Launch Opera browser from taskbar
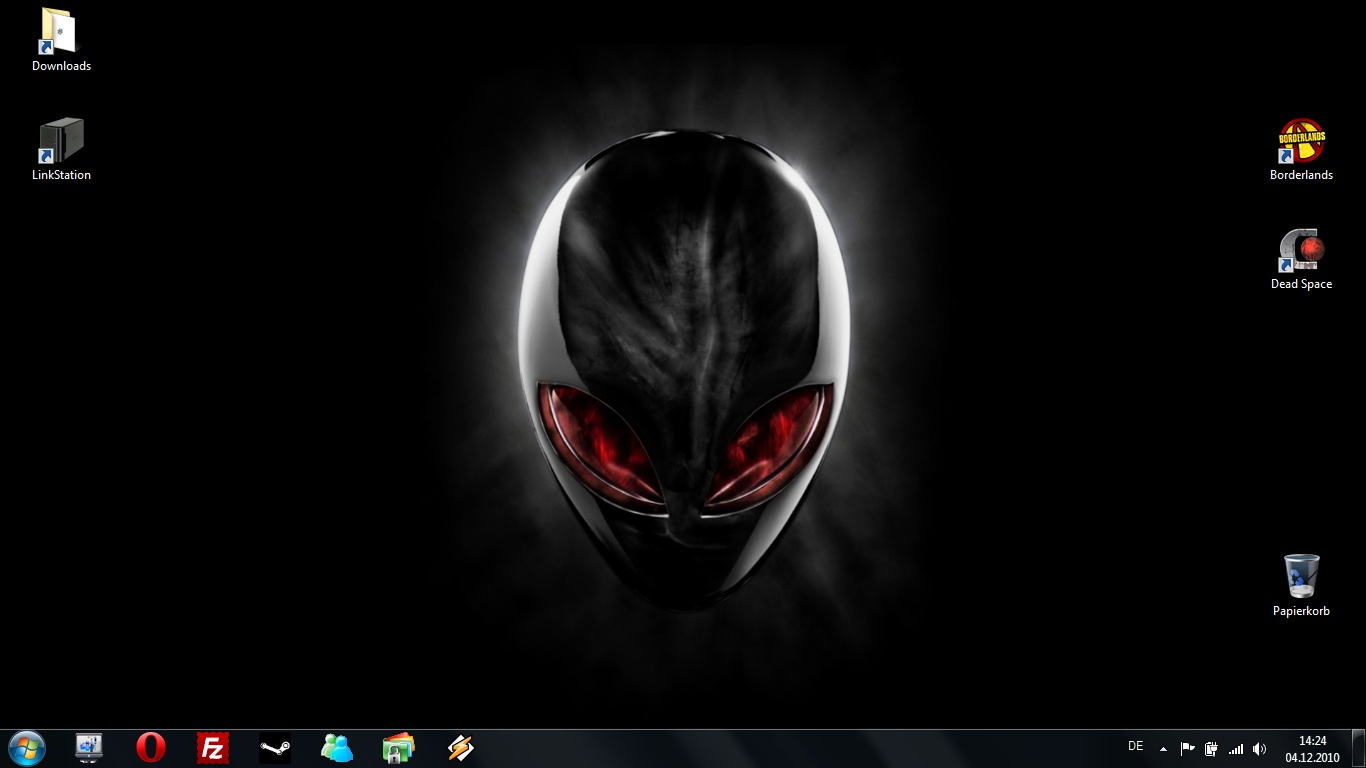 tap(151, 747)
